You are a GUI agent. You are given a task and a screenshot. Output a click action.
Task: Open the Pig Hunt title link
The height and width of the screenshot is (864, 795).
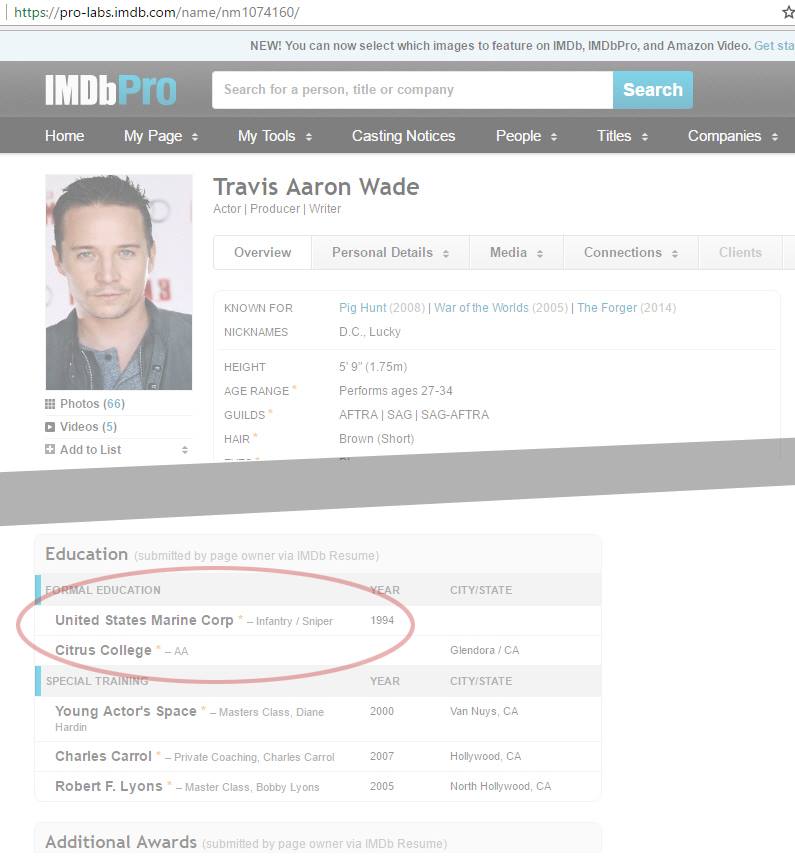(362, 308)
